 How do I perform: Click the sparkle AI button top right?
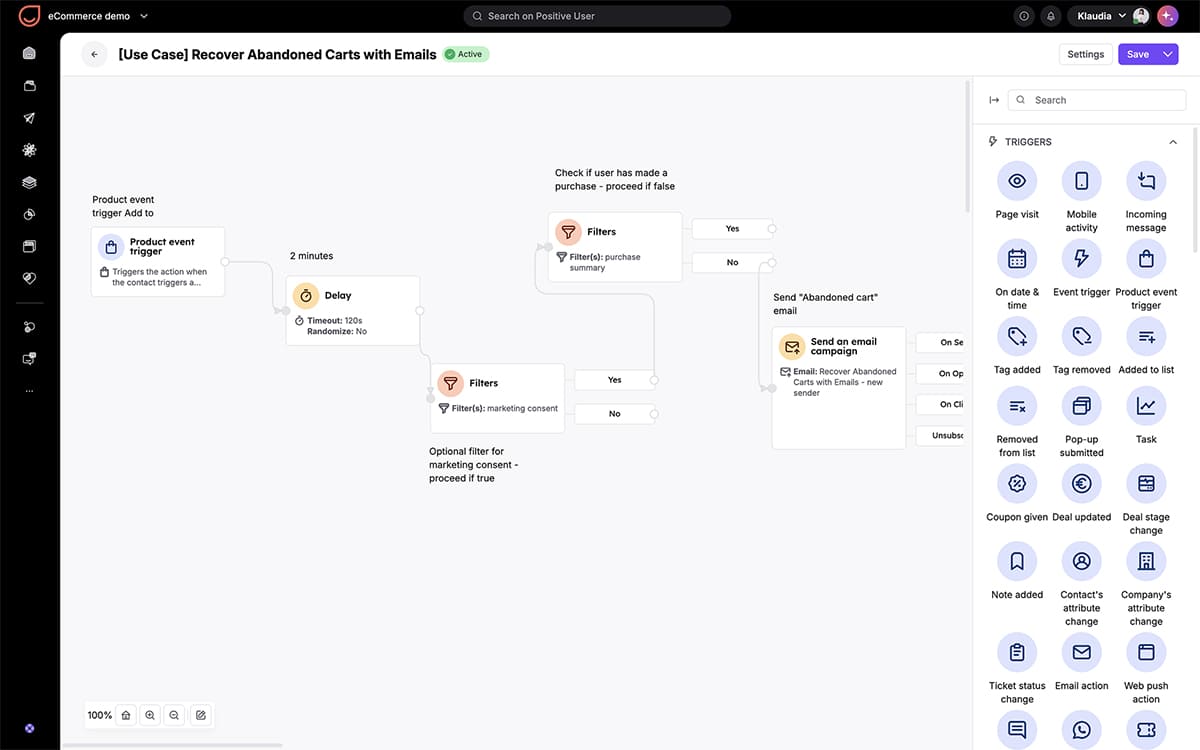click(x=1167, y=16)
